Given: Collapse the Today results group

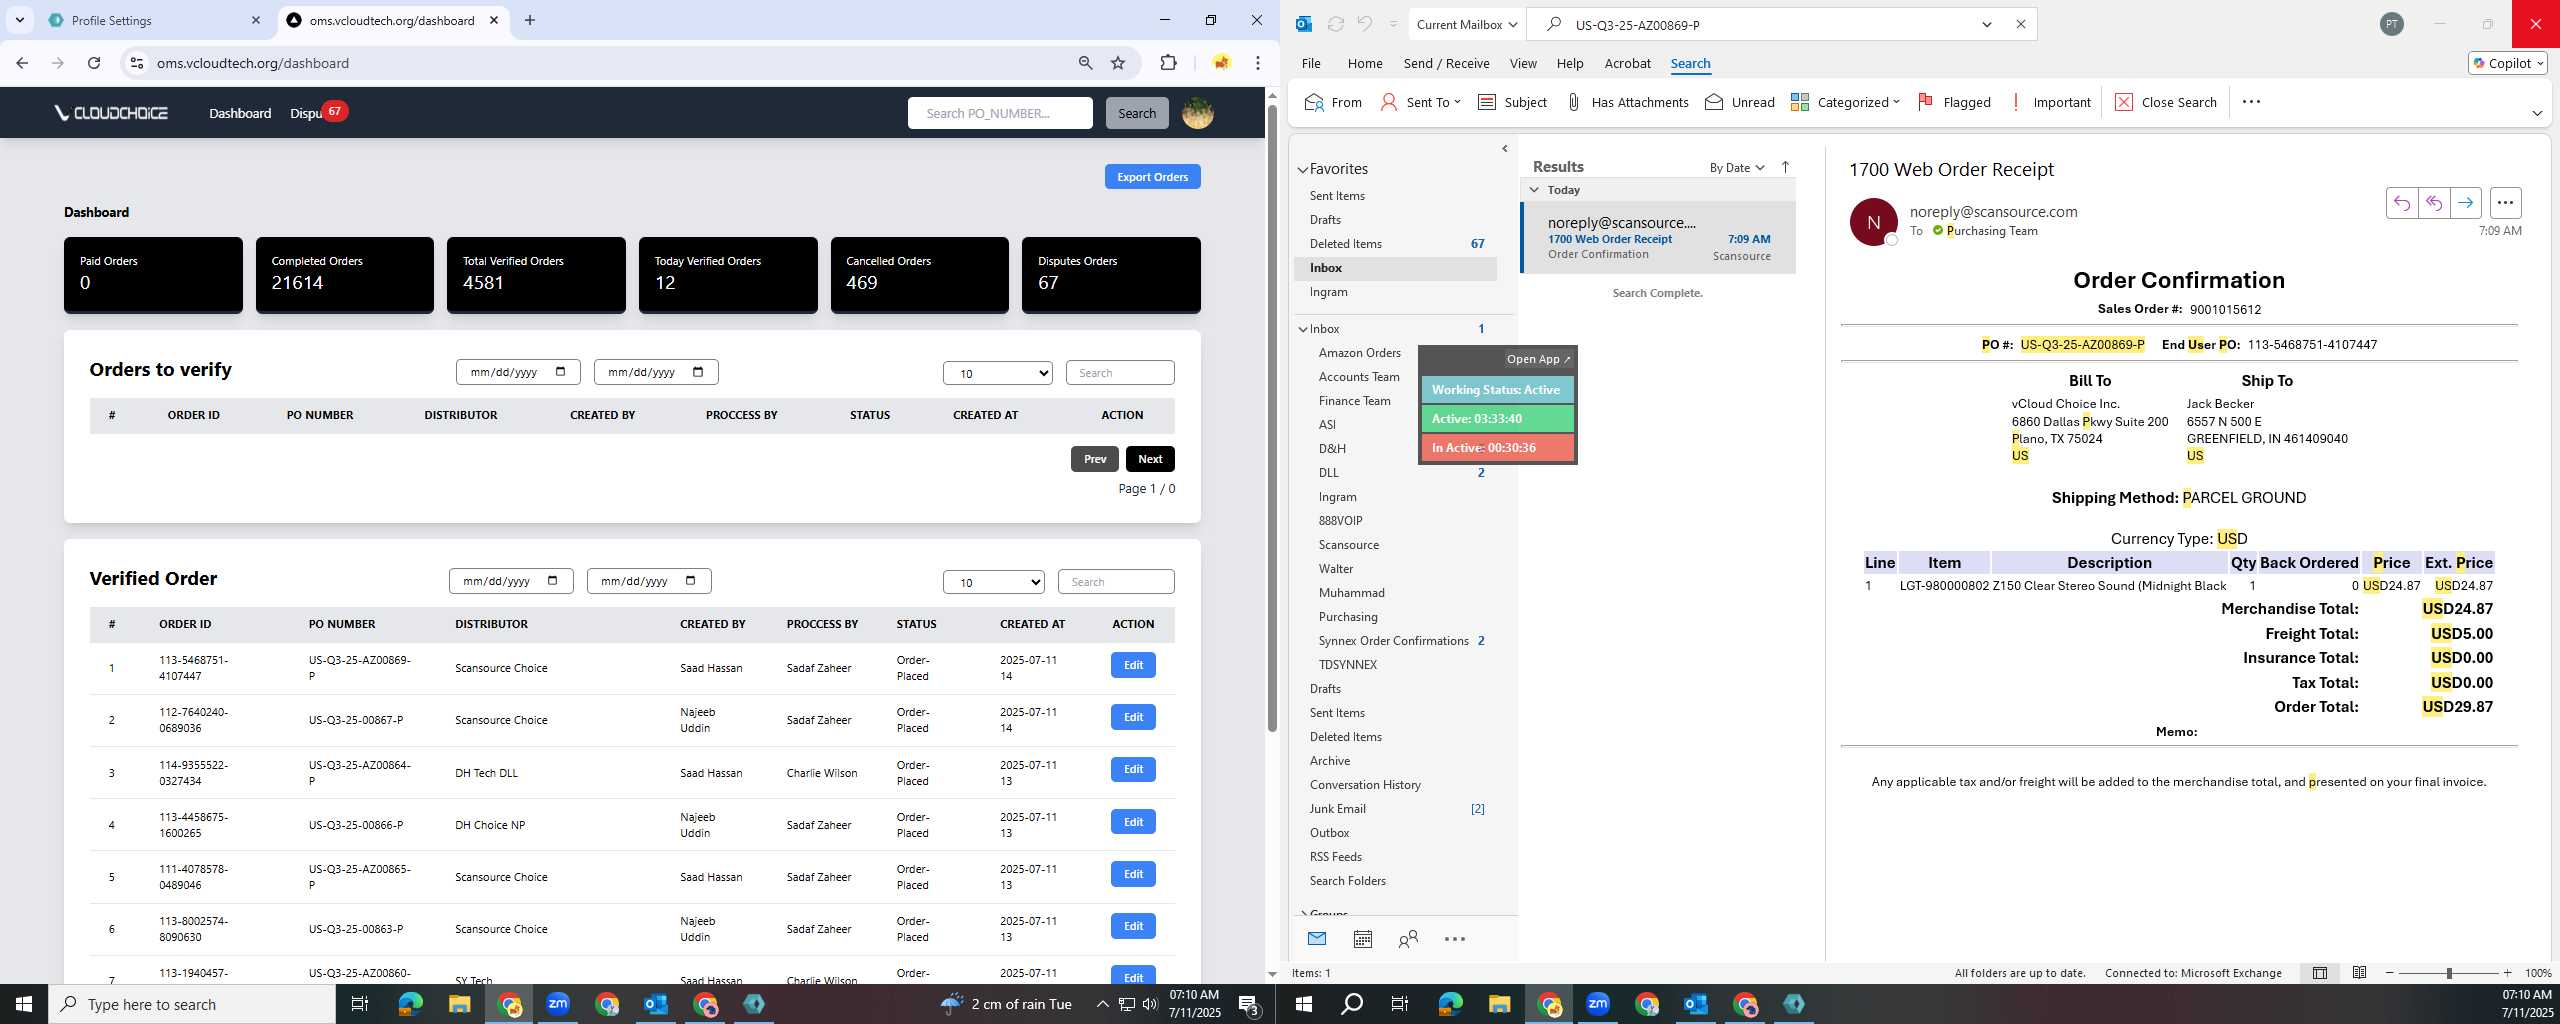Looking at the screenshot, I should tap(1534, 190).
